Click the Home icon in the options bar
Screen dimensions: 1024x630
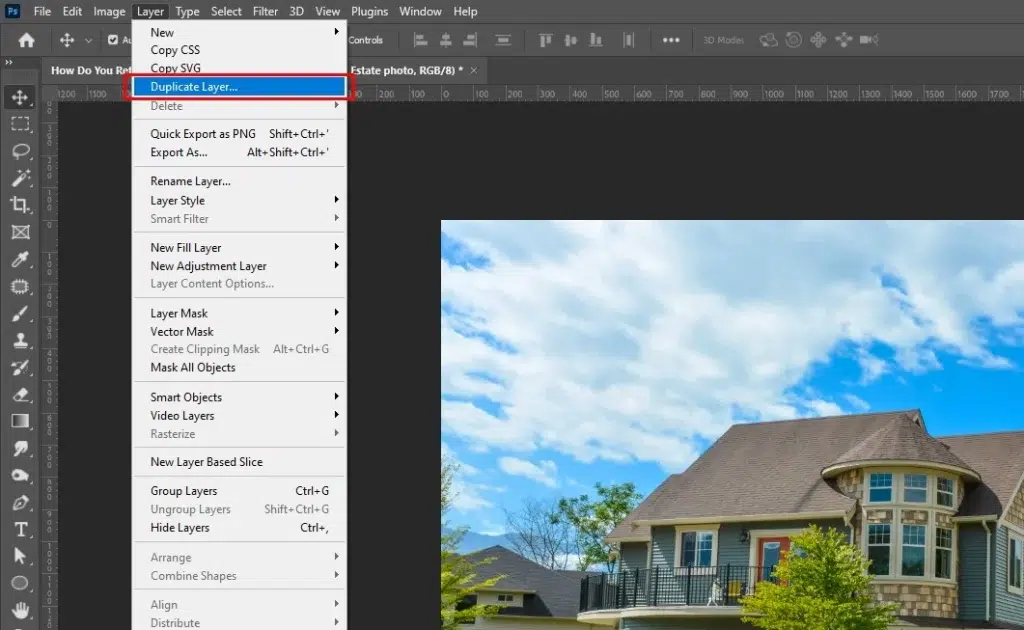tap(25, 40)
